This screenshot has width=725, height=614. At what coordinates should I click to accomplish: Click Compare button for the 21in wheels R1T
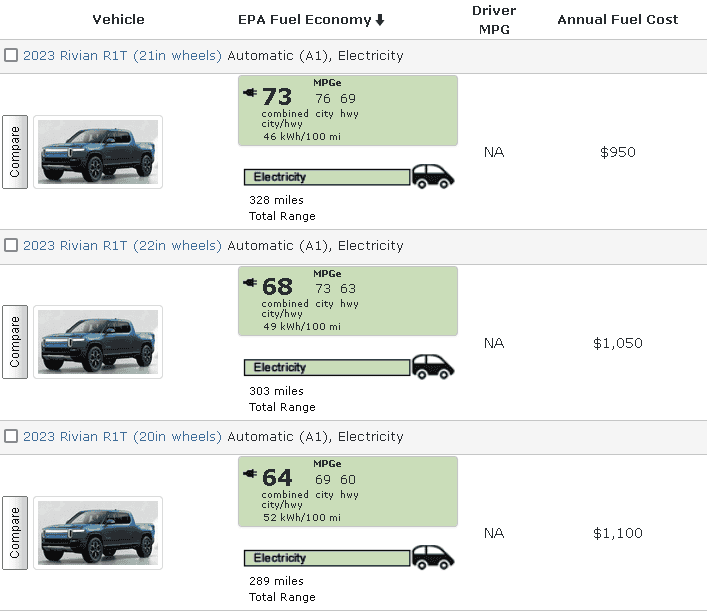pos(15,152)
